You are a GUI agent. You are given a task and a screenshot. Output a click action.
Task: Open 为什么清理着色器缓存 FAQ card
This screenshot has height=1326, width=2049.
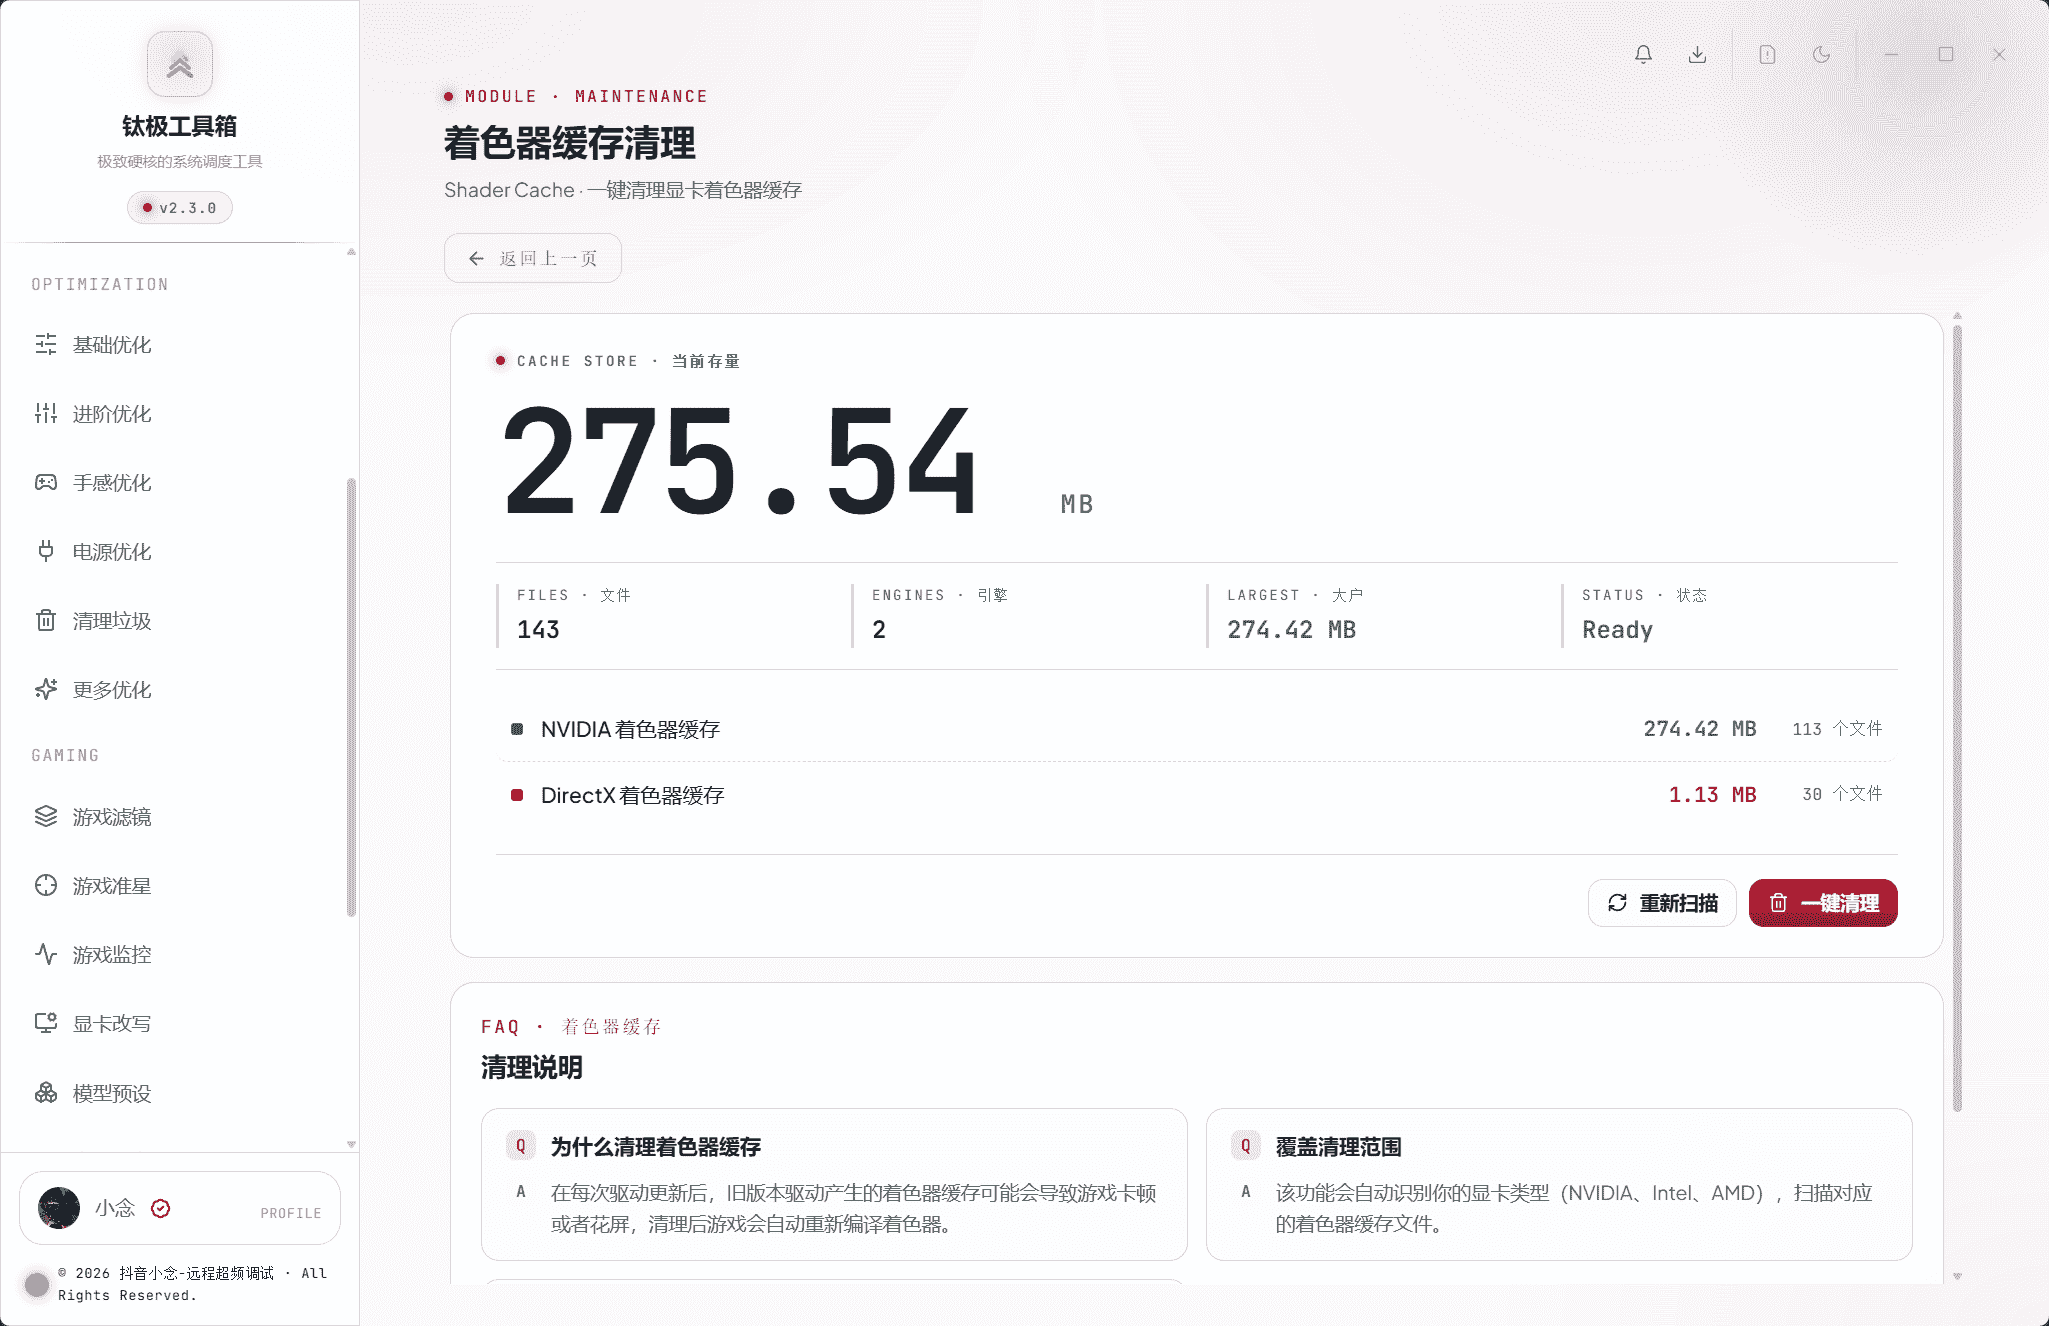834,1184
